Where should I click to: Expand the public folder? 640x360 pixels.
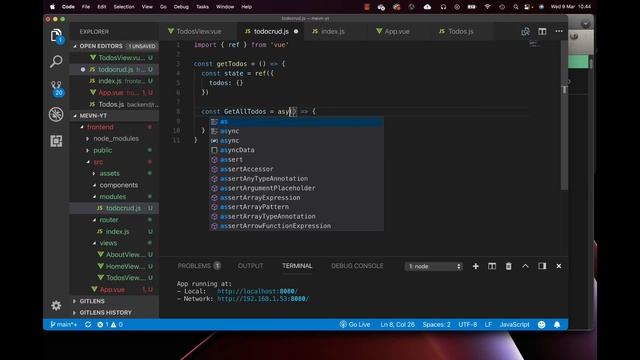[x=114, y=150]
